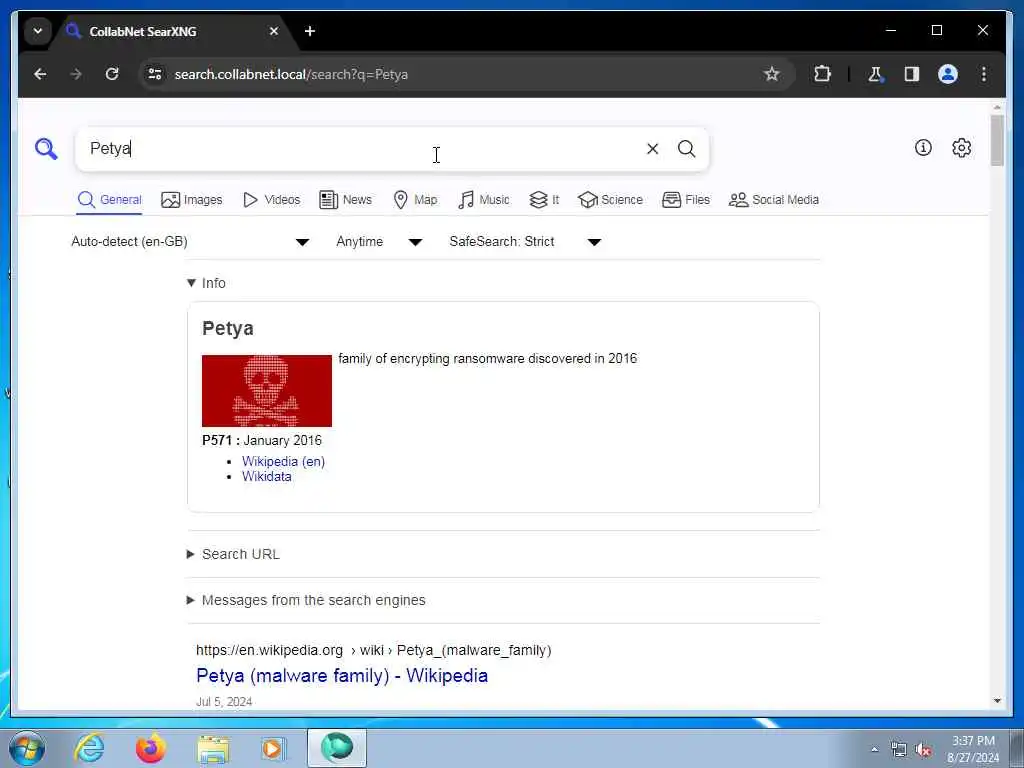Click the SearXNG logo magnifier icon
The width and height of the screenshot is (1024, 768).
pyautogui.click(x=46, y=149)
